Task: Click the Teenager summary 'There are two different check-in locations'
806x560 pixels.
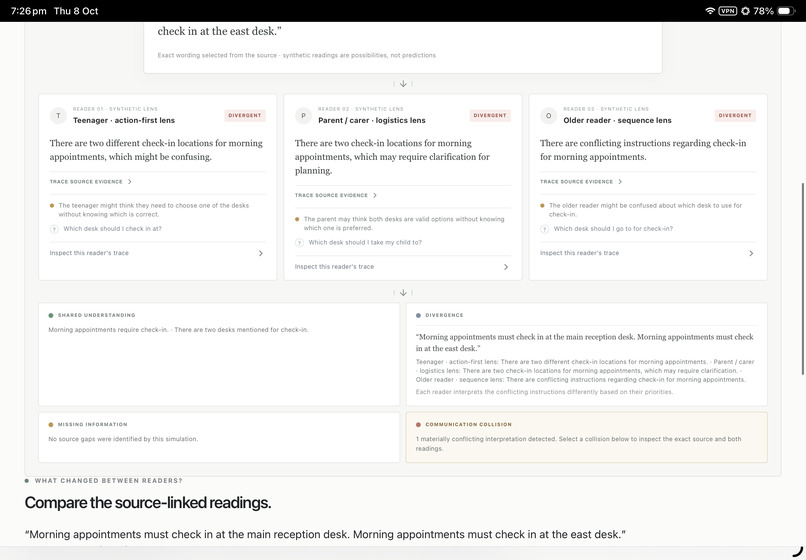Action: [156, 150]
